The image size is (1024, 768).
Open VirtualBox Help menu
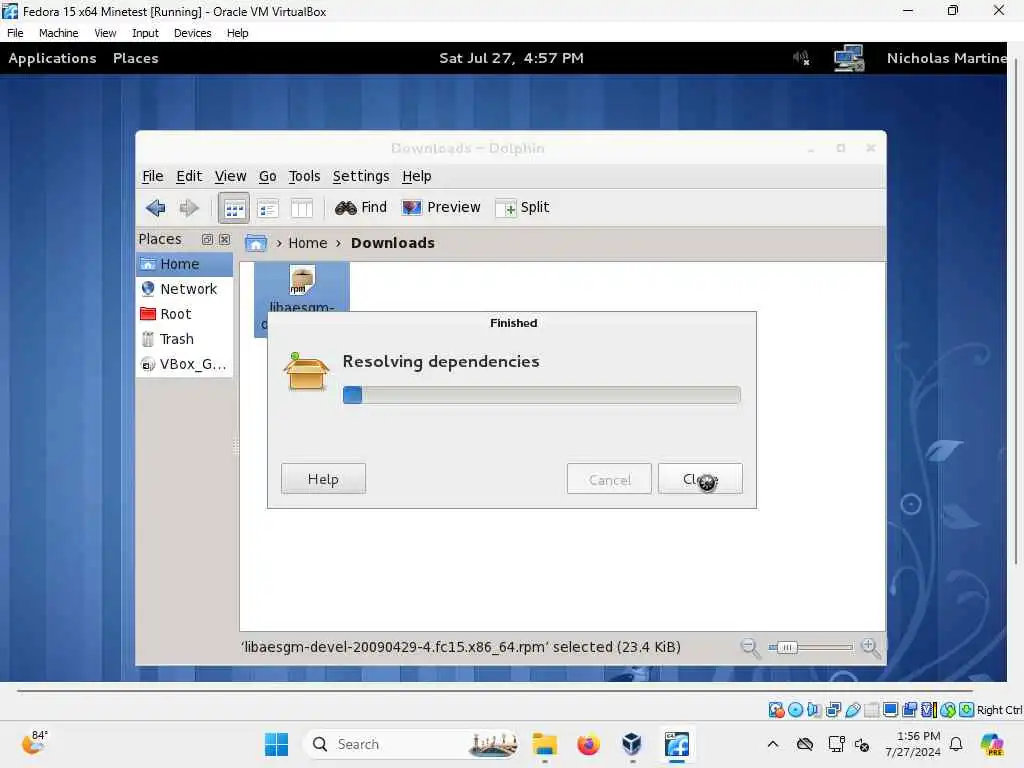[x=237, y=33]
